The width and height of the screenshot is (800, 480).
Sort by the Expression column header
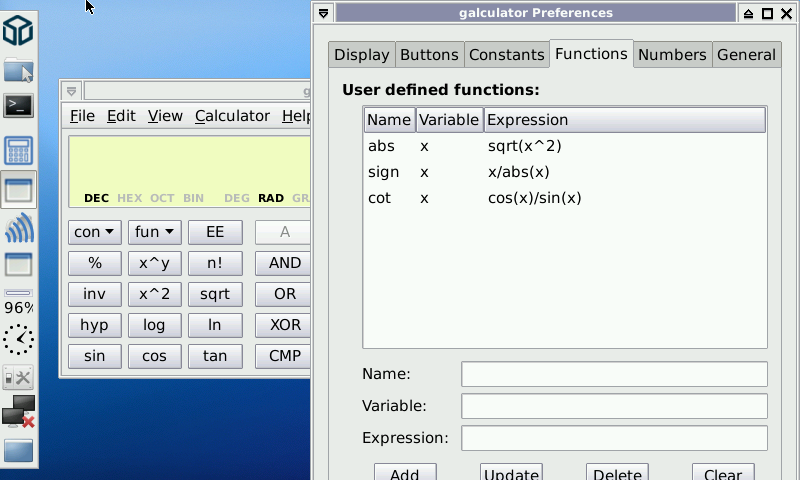point(624,120)
